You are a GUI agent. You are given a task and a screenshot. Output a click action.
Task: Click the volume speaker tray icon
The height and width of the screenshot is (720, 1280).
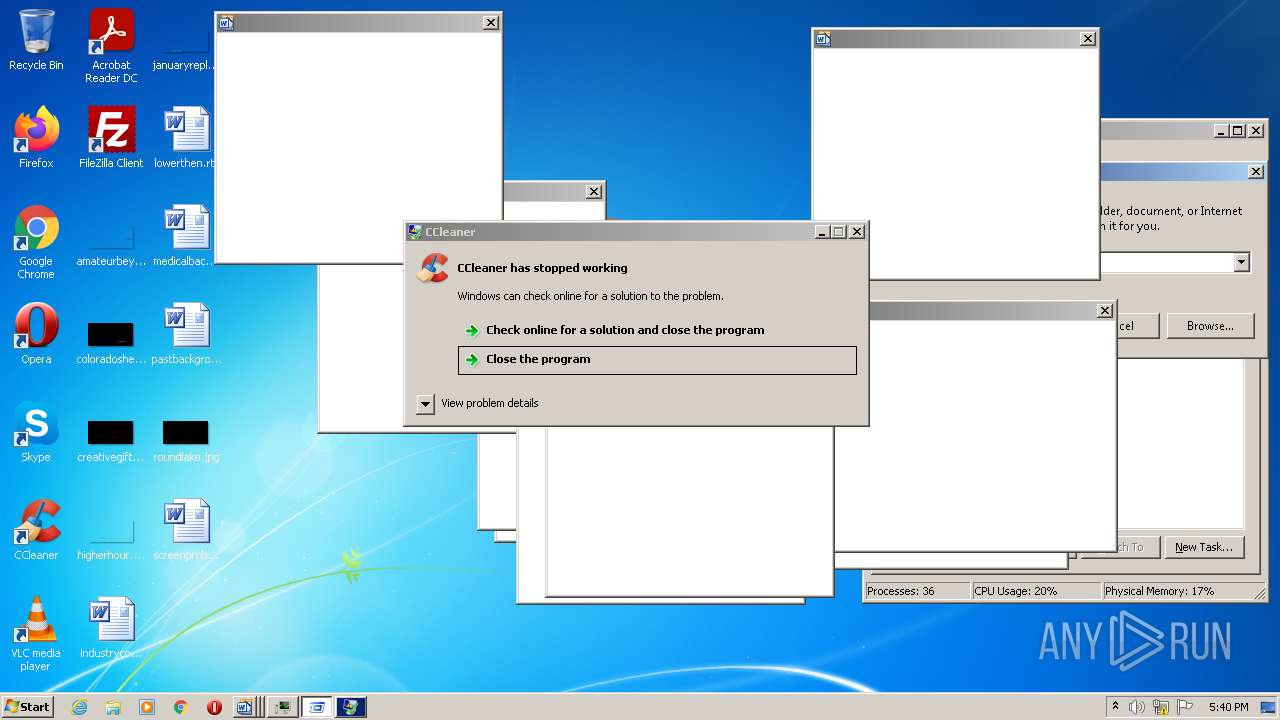click(x=1137, y=707)
